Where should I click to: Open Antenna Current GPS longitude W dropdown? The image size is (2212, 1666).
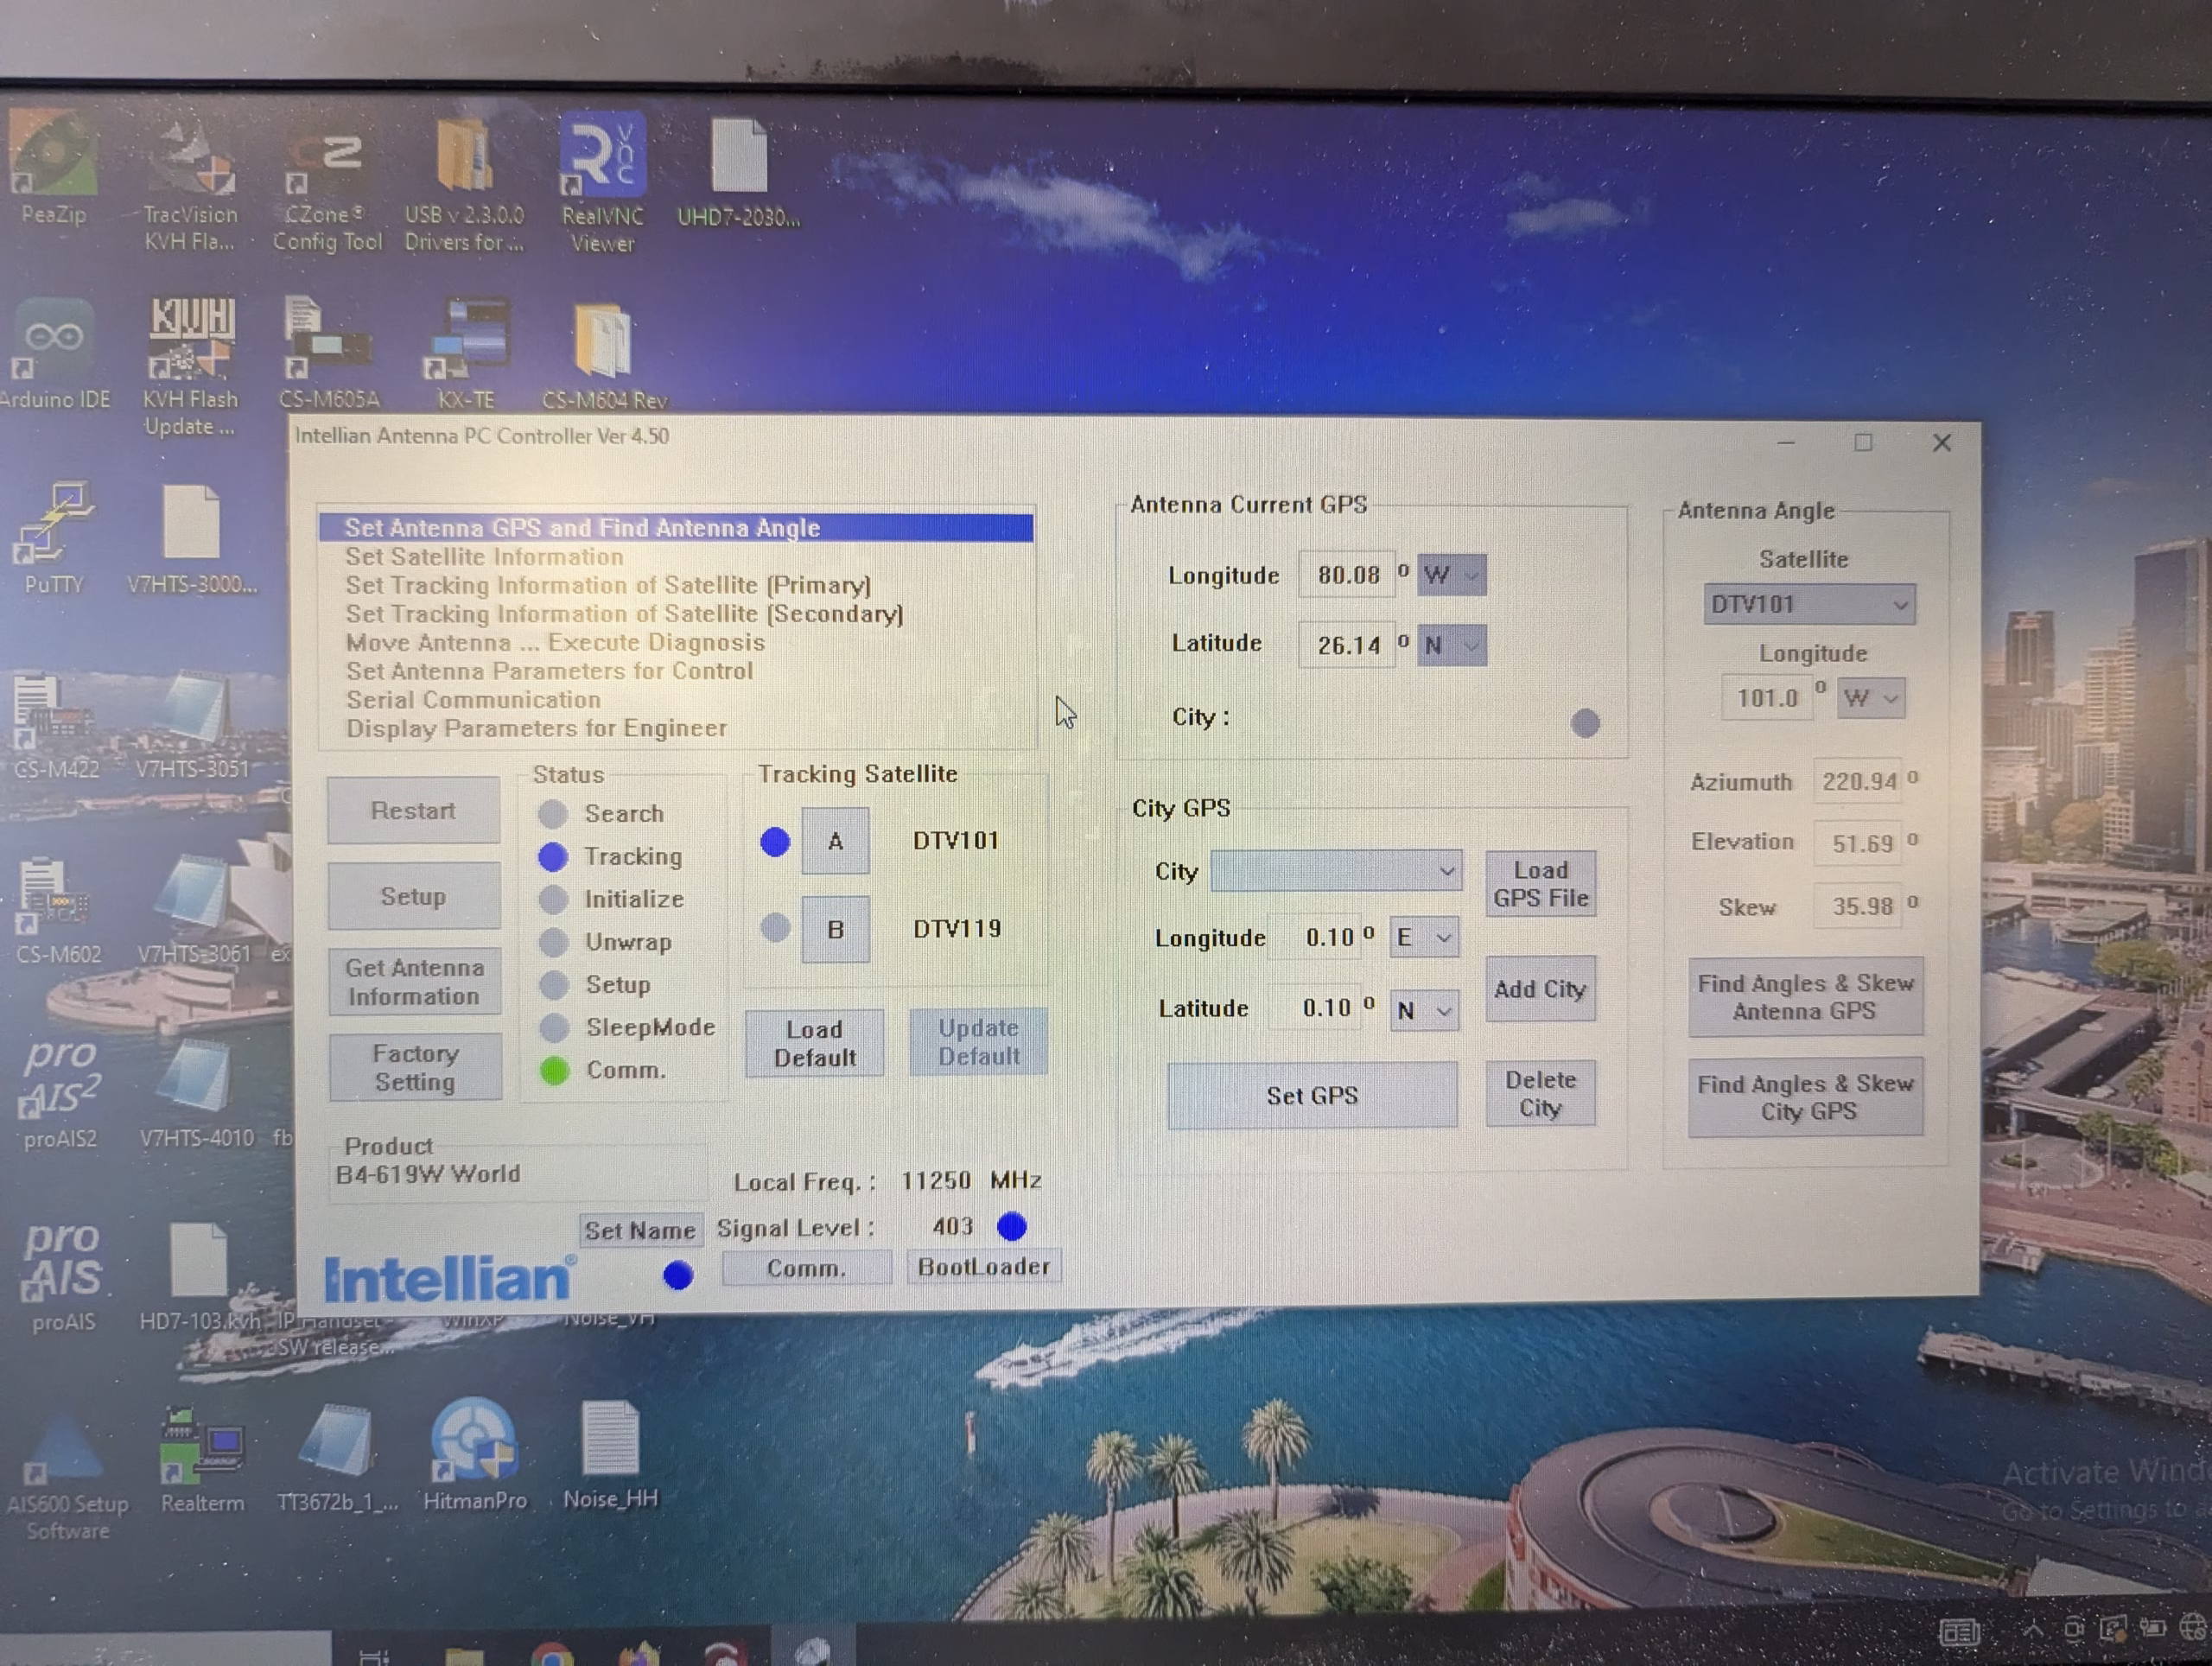click(1452, 575)
